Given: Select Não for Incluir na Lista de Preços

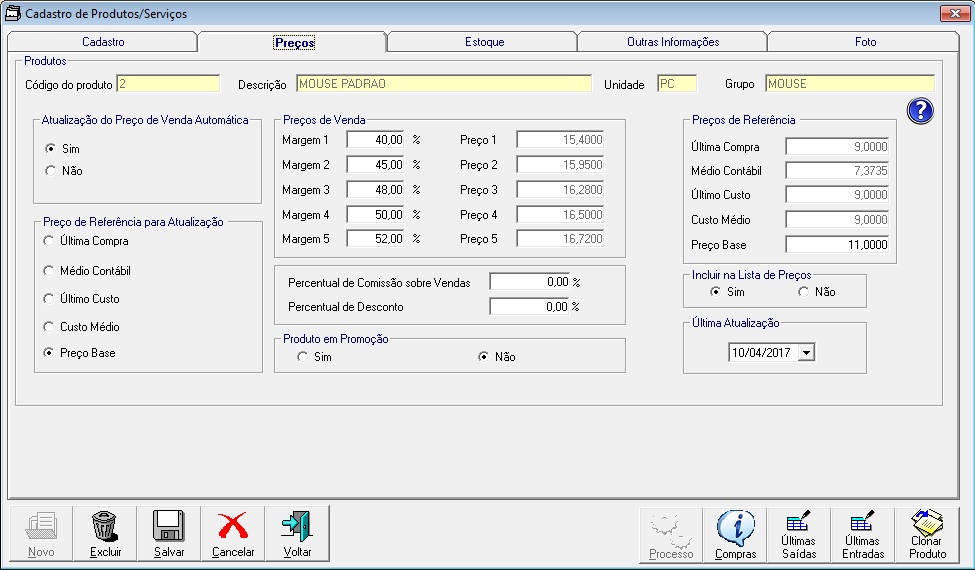Looking at the screenshot, I should coord(804,292).
